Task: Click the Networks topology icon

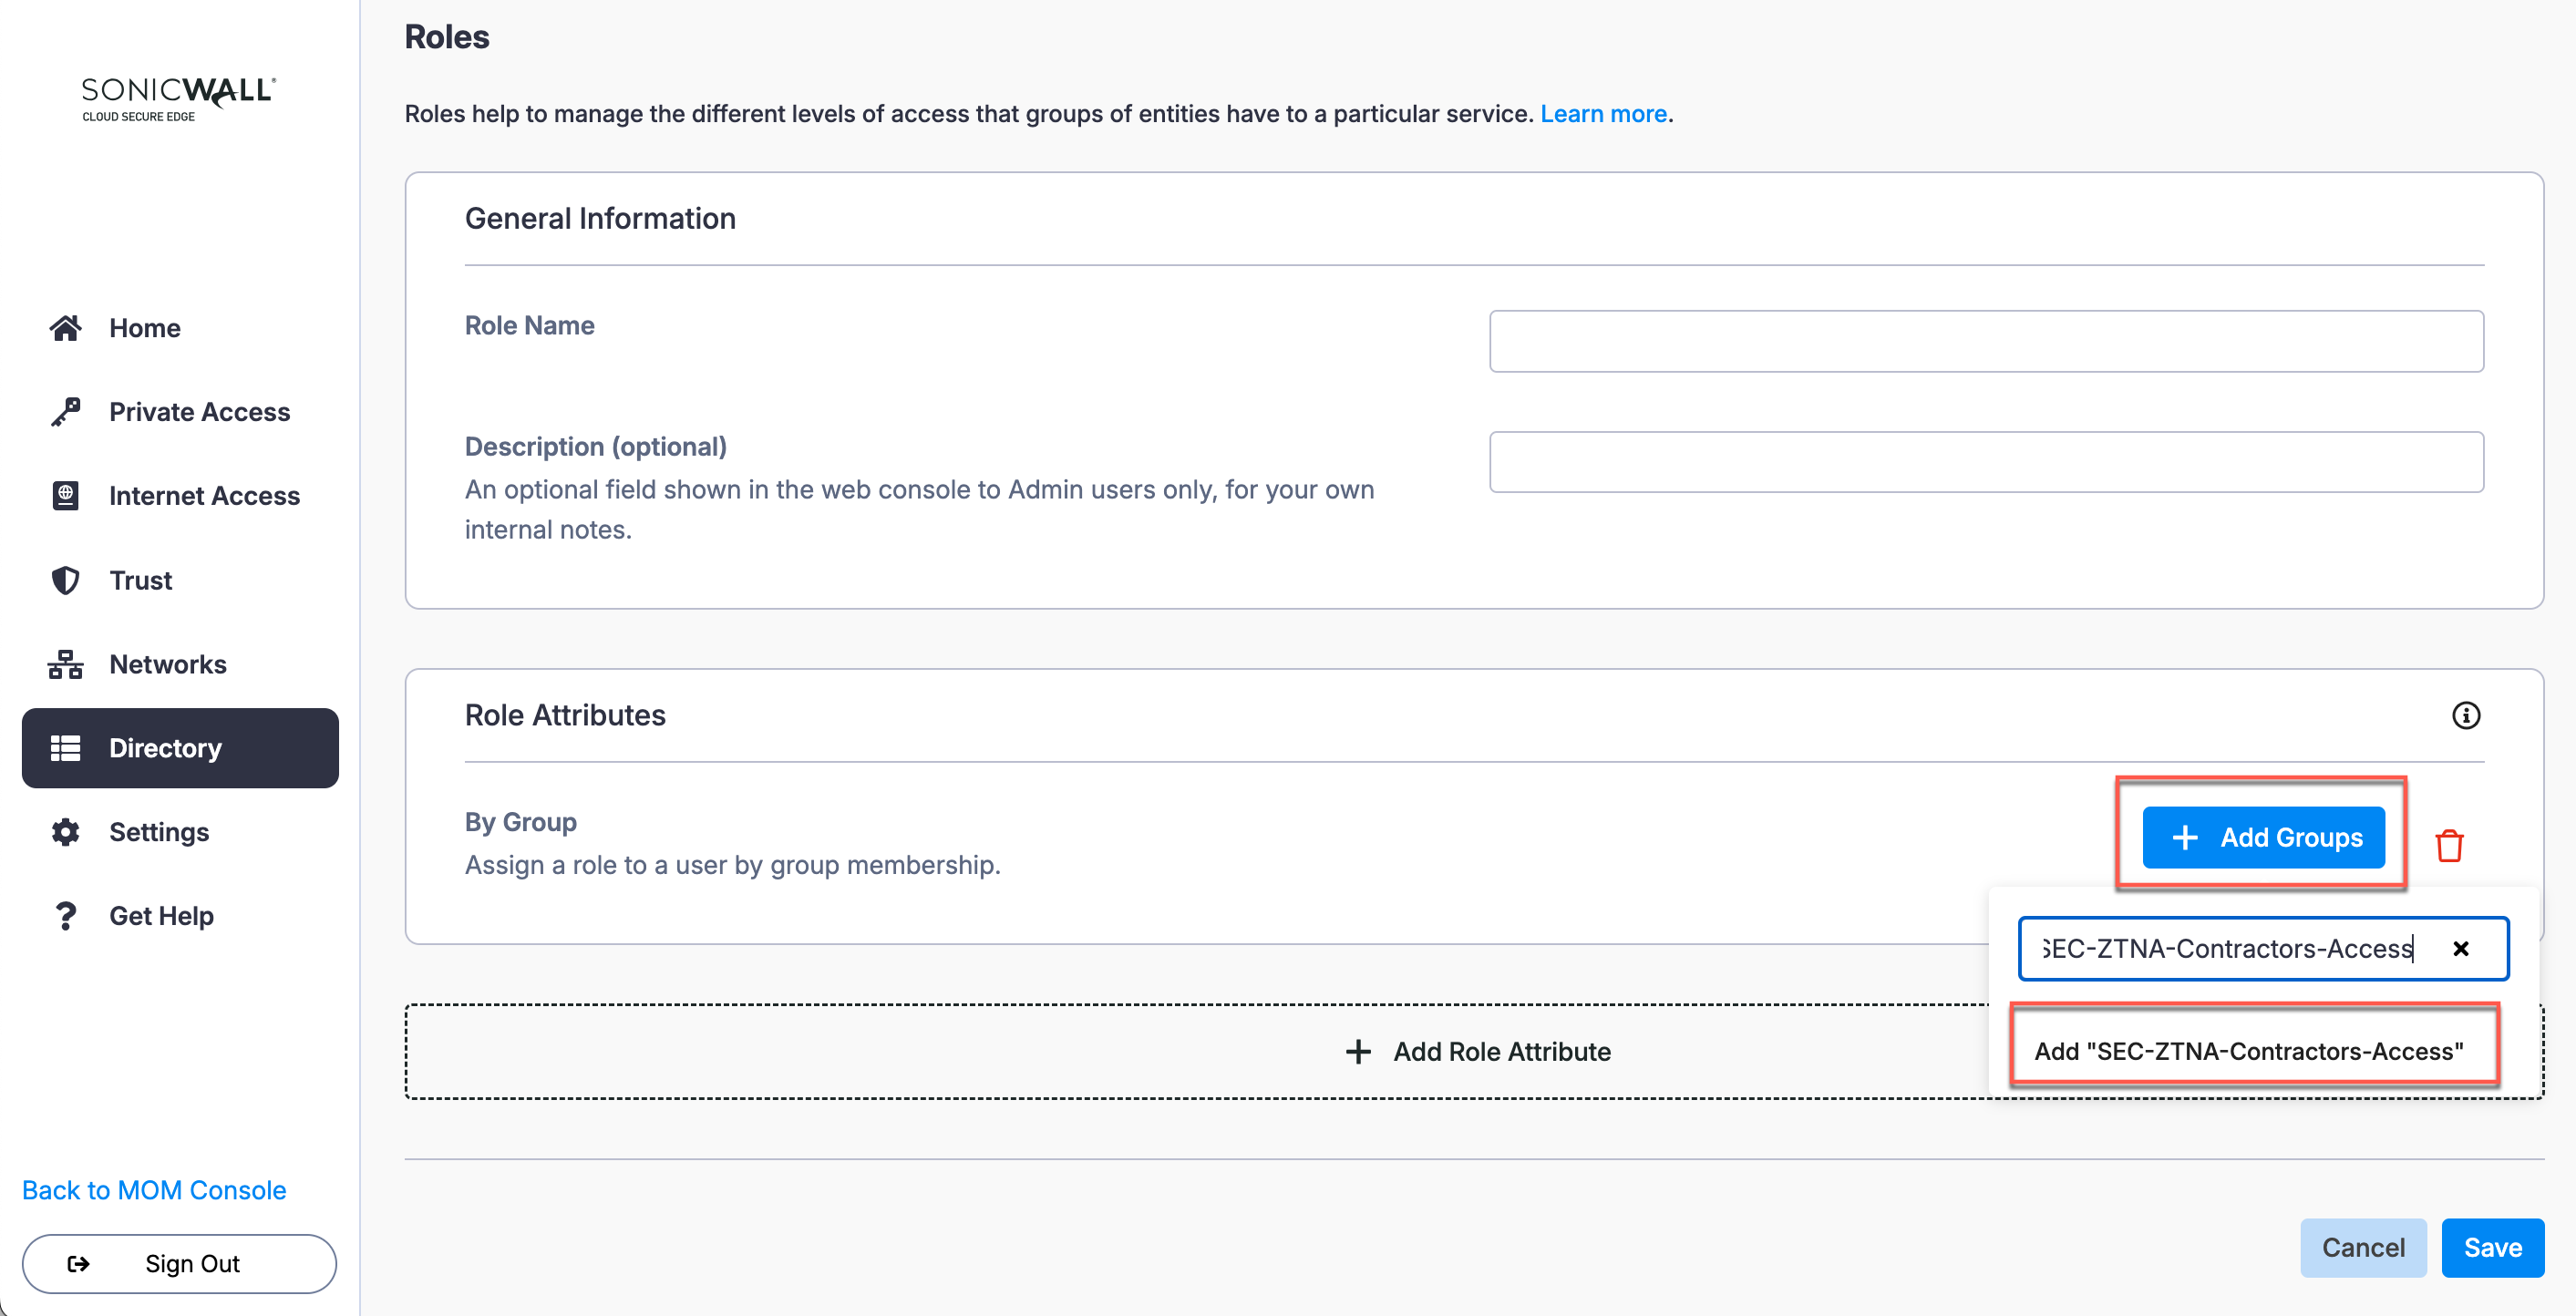Action: (x=66, y=664)
